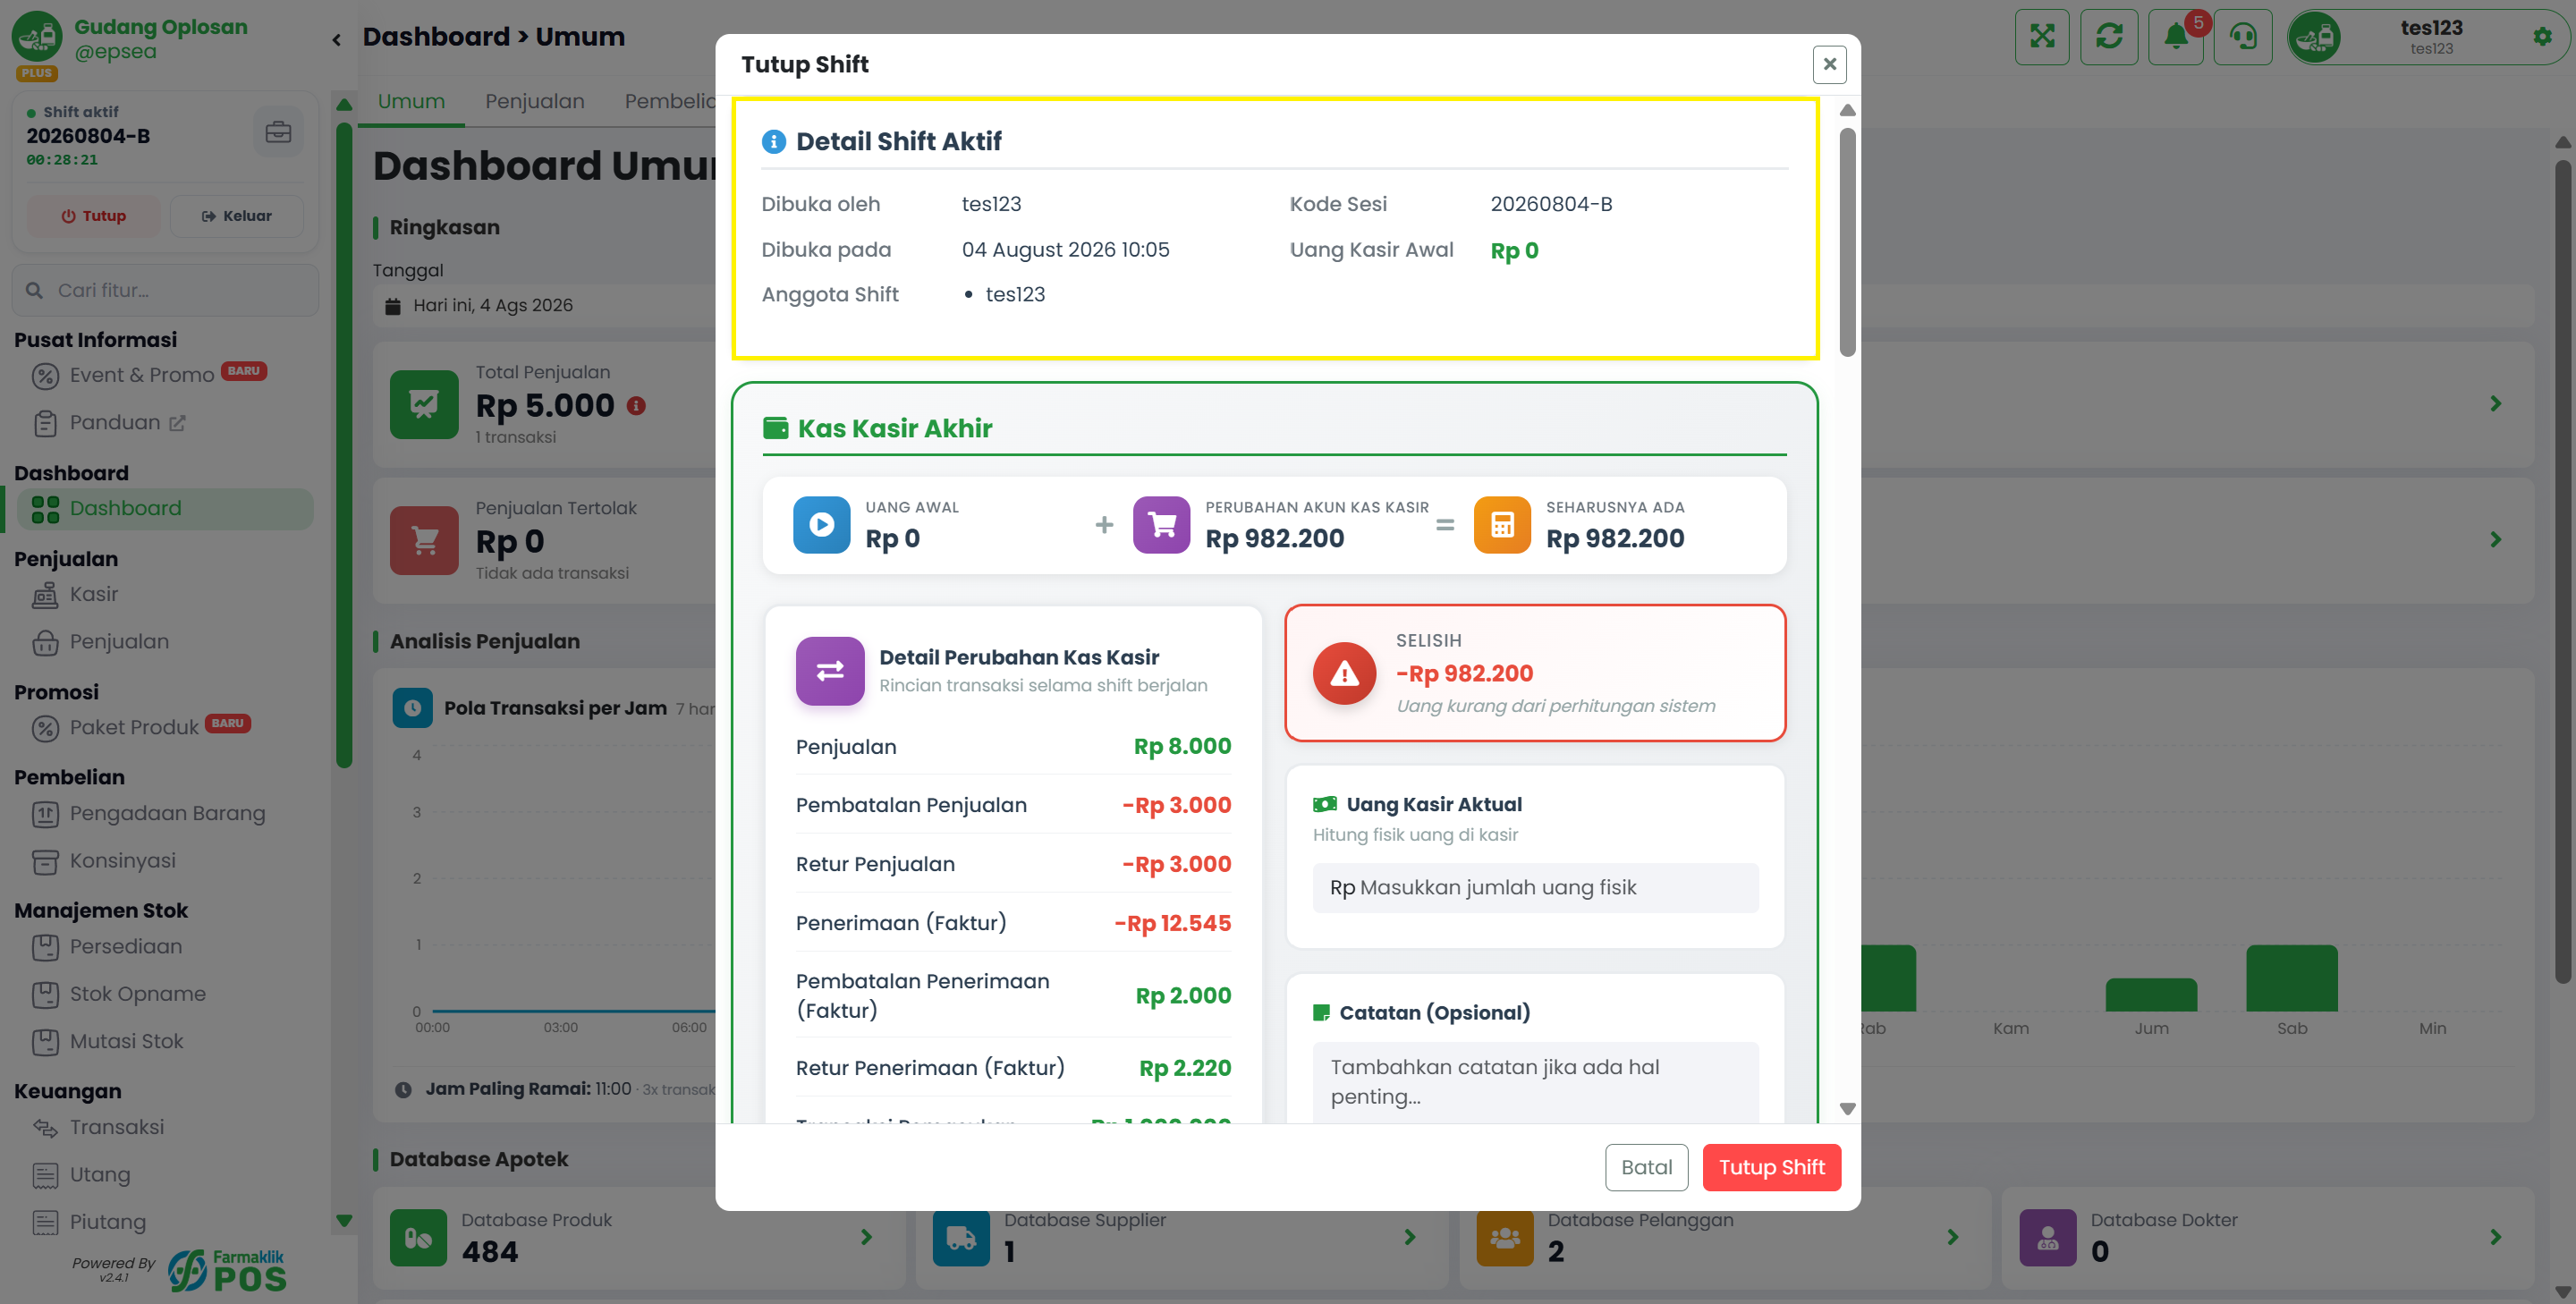This screenshot has width=2576, height=1304.
Task: Click the Detail Perubahan Kas Kasir swap icon
Action: pyautogui.click(x=830, y=671)
